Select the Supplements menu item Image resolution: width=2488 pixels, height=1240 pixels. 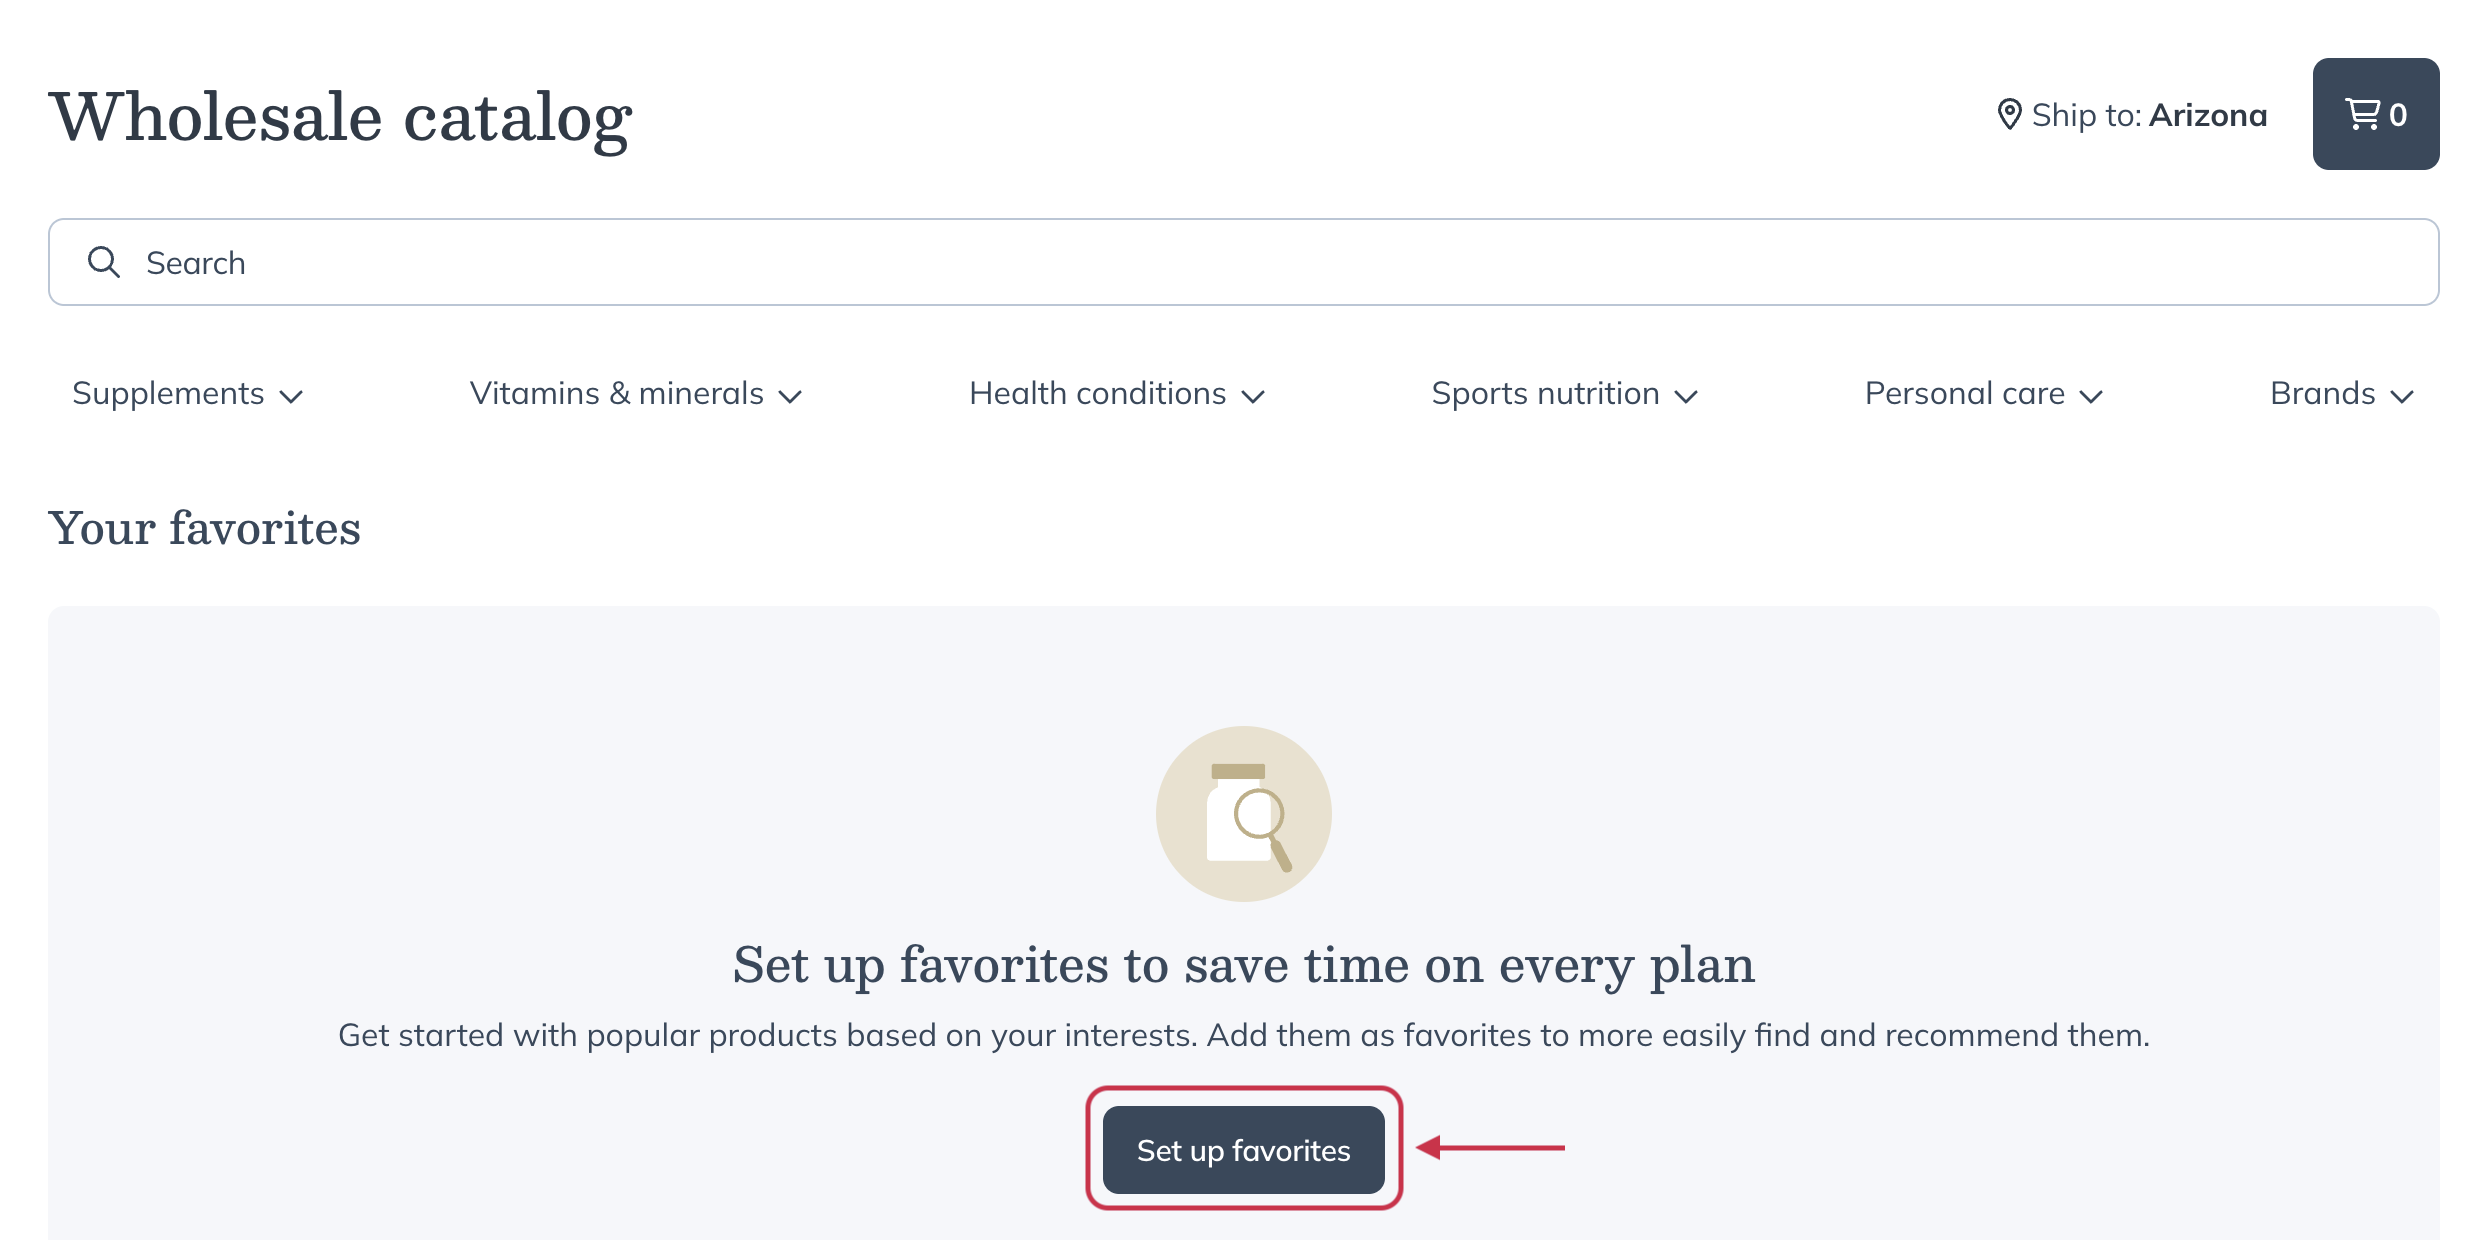[167, 393]
